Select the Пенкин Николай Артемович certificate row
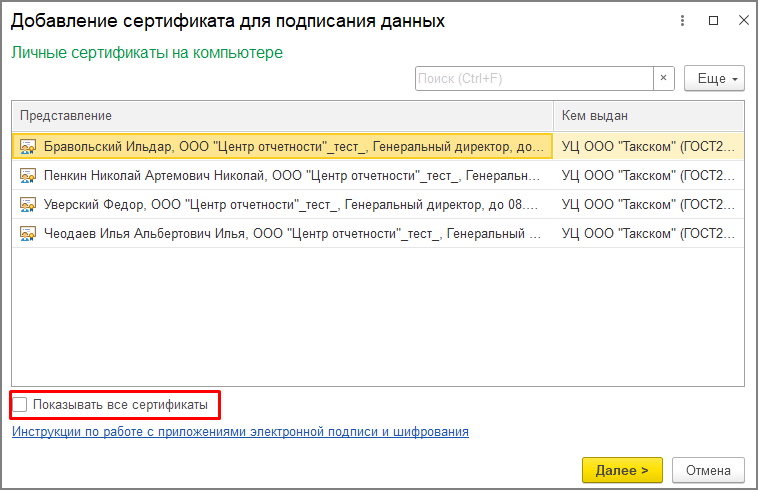758x490 pixels. tap(378, 175)
